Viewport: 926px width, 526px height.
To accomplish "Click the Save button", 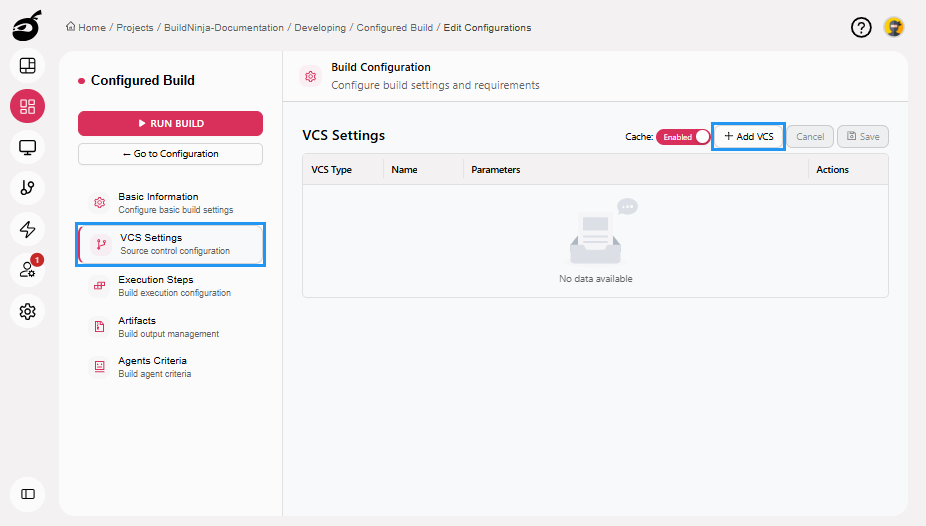I will (x=863, y=136).
